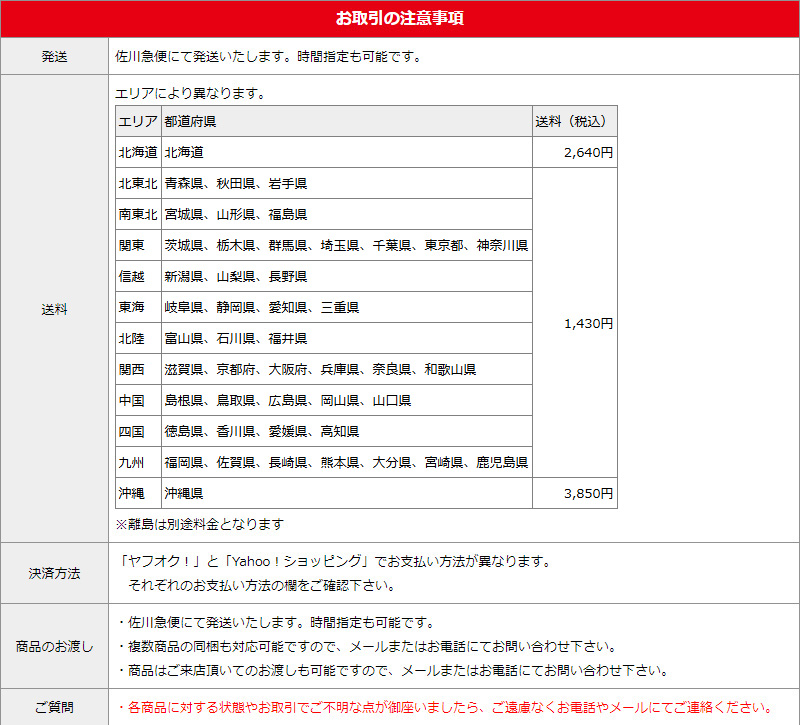Click the 送料 row label cell
Viewport: 800px width, 725px height.
(x=54, y=309)
